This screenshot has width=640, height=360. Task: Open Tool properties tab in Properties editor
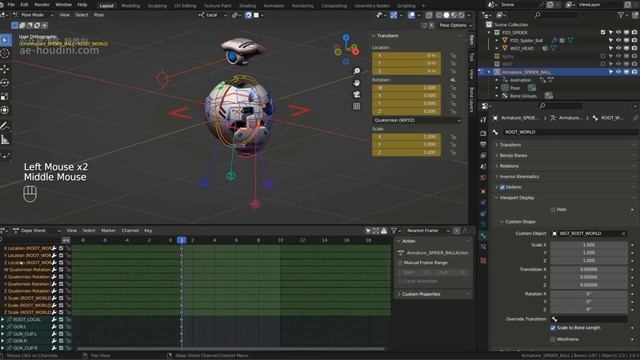pyautogui.click(x=483, y=120)
